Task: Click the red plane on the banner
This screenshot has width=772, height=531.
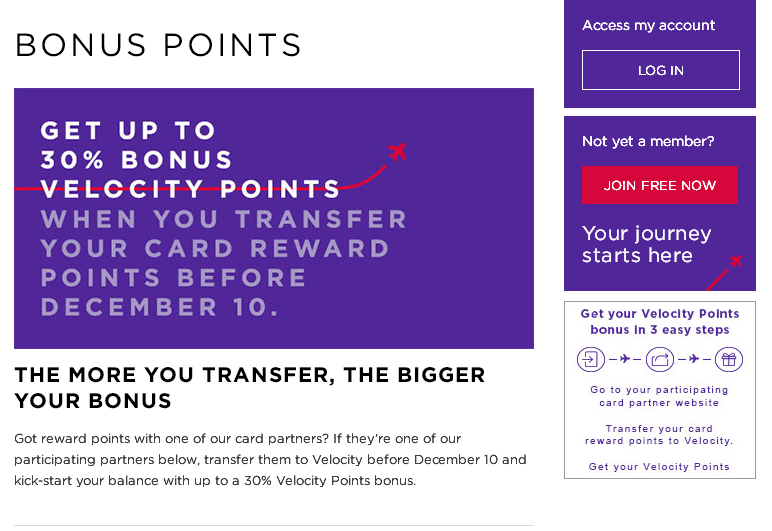Action: tap(397, 152)
